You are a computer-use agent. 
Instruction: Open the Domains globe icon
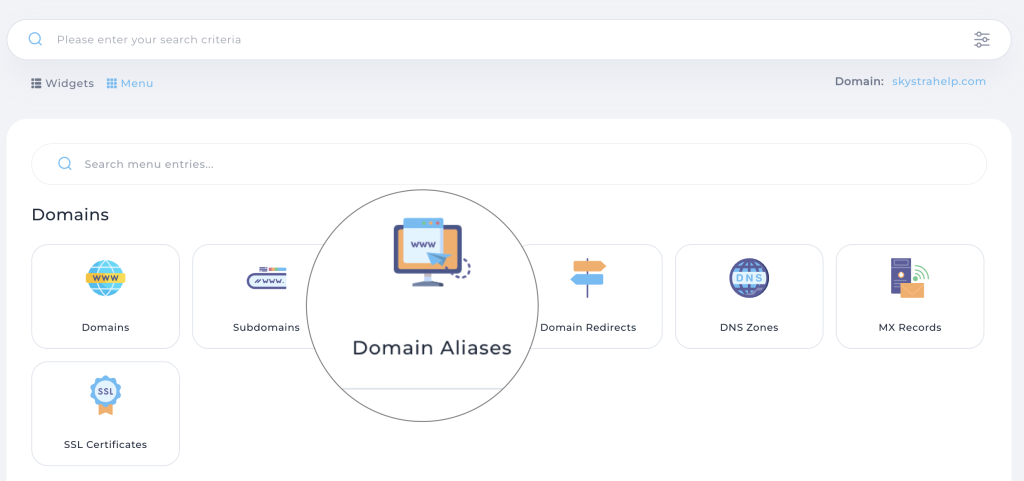105,278
